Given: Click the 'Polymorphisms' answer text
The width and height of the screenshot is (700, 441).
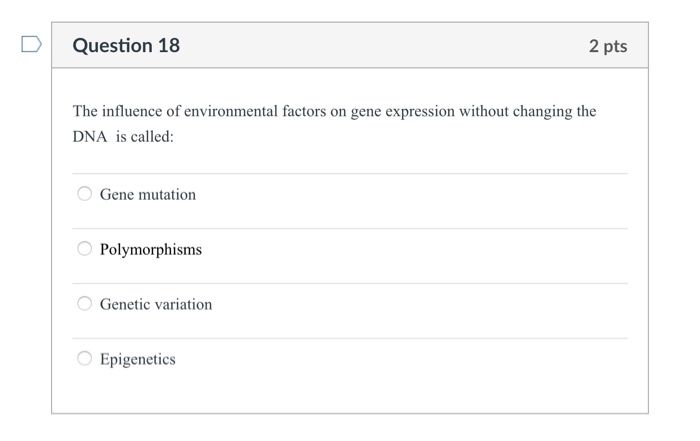Looking at the screenshot, I should point(151,249).
